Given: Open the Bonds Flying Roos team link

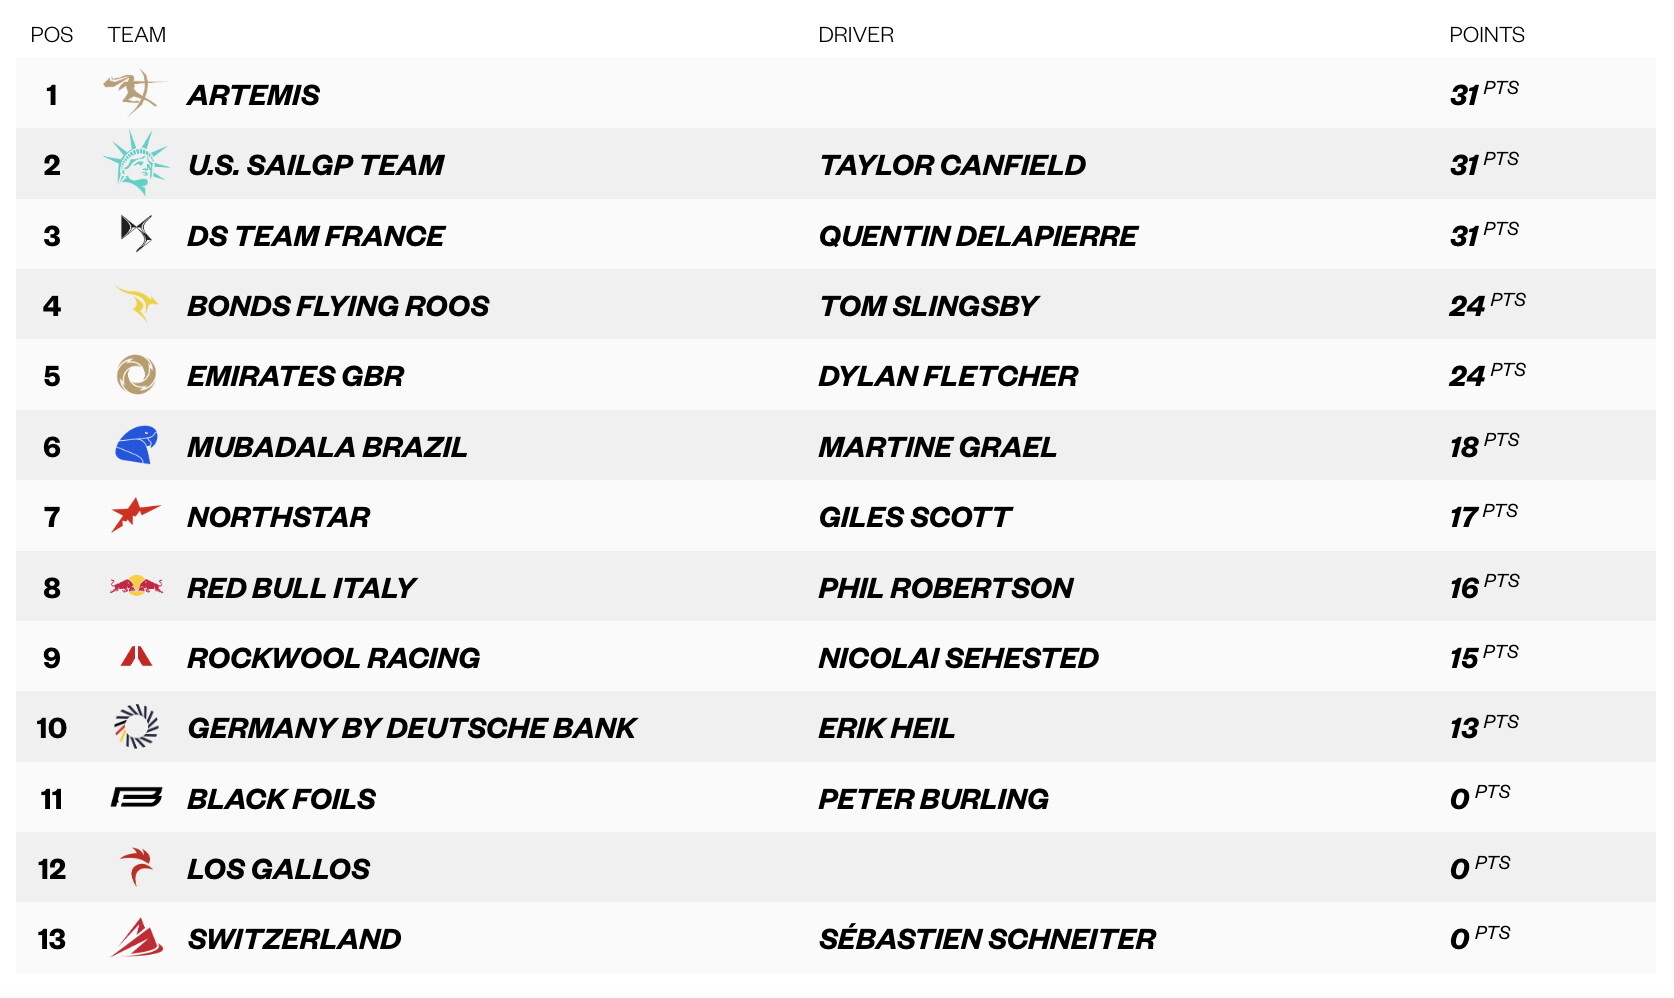Looking at the screenshot, I should click(338, 306).
